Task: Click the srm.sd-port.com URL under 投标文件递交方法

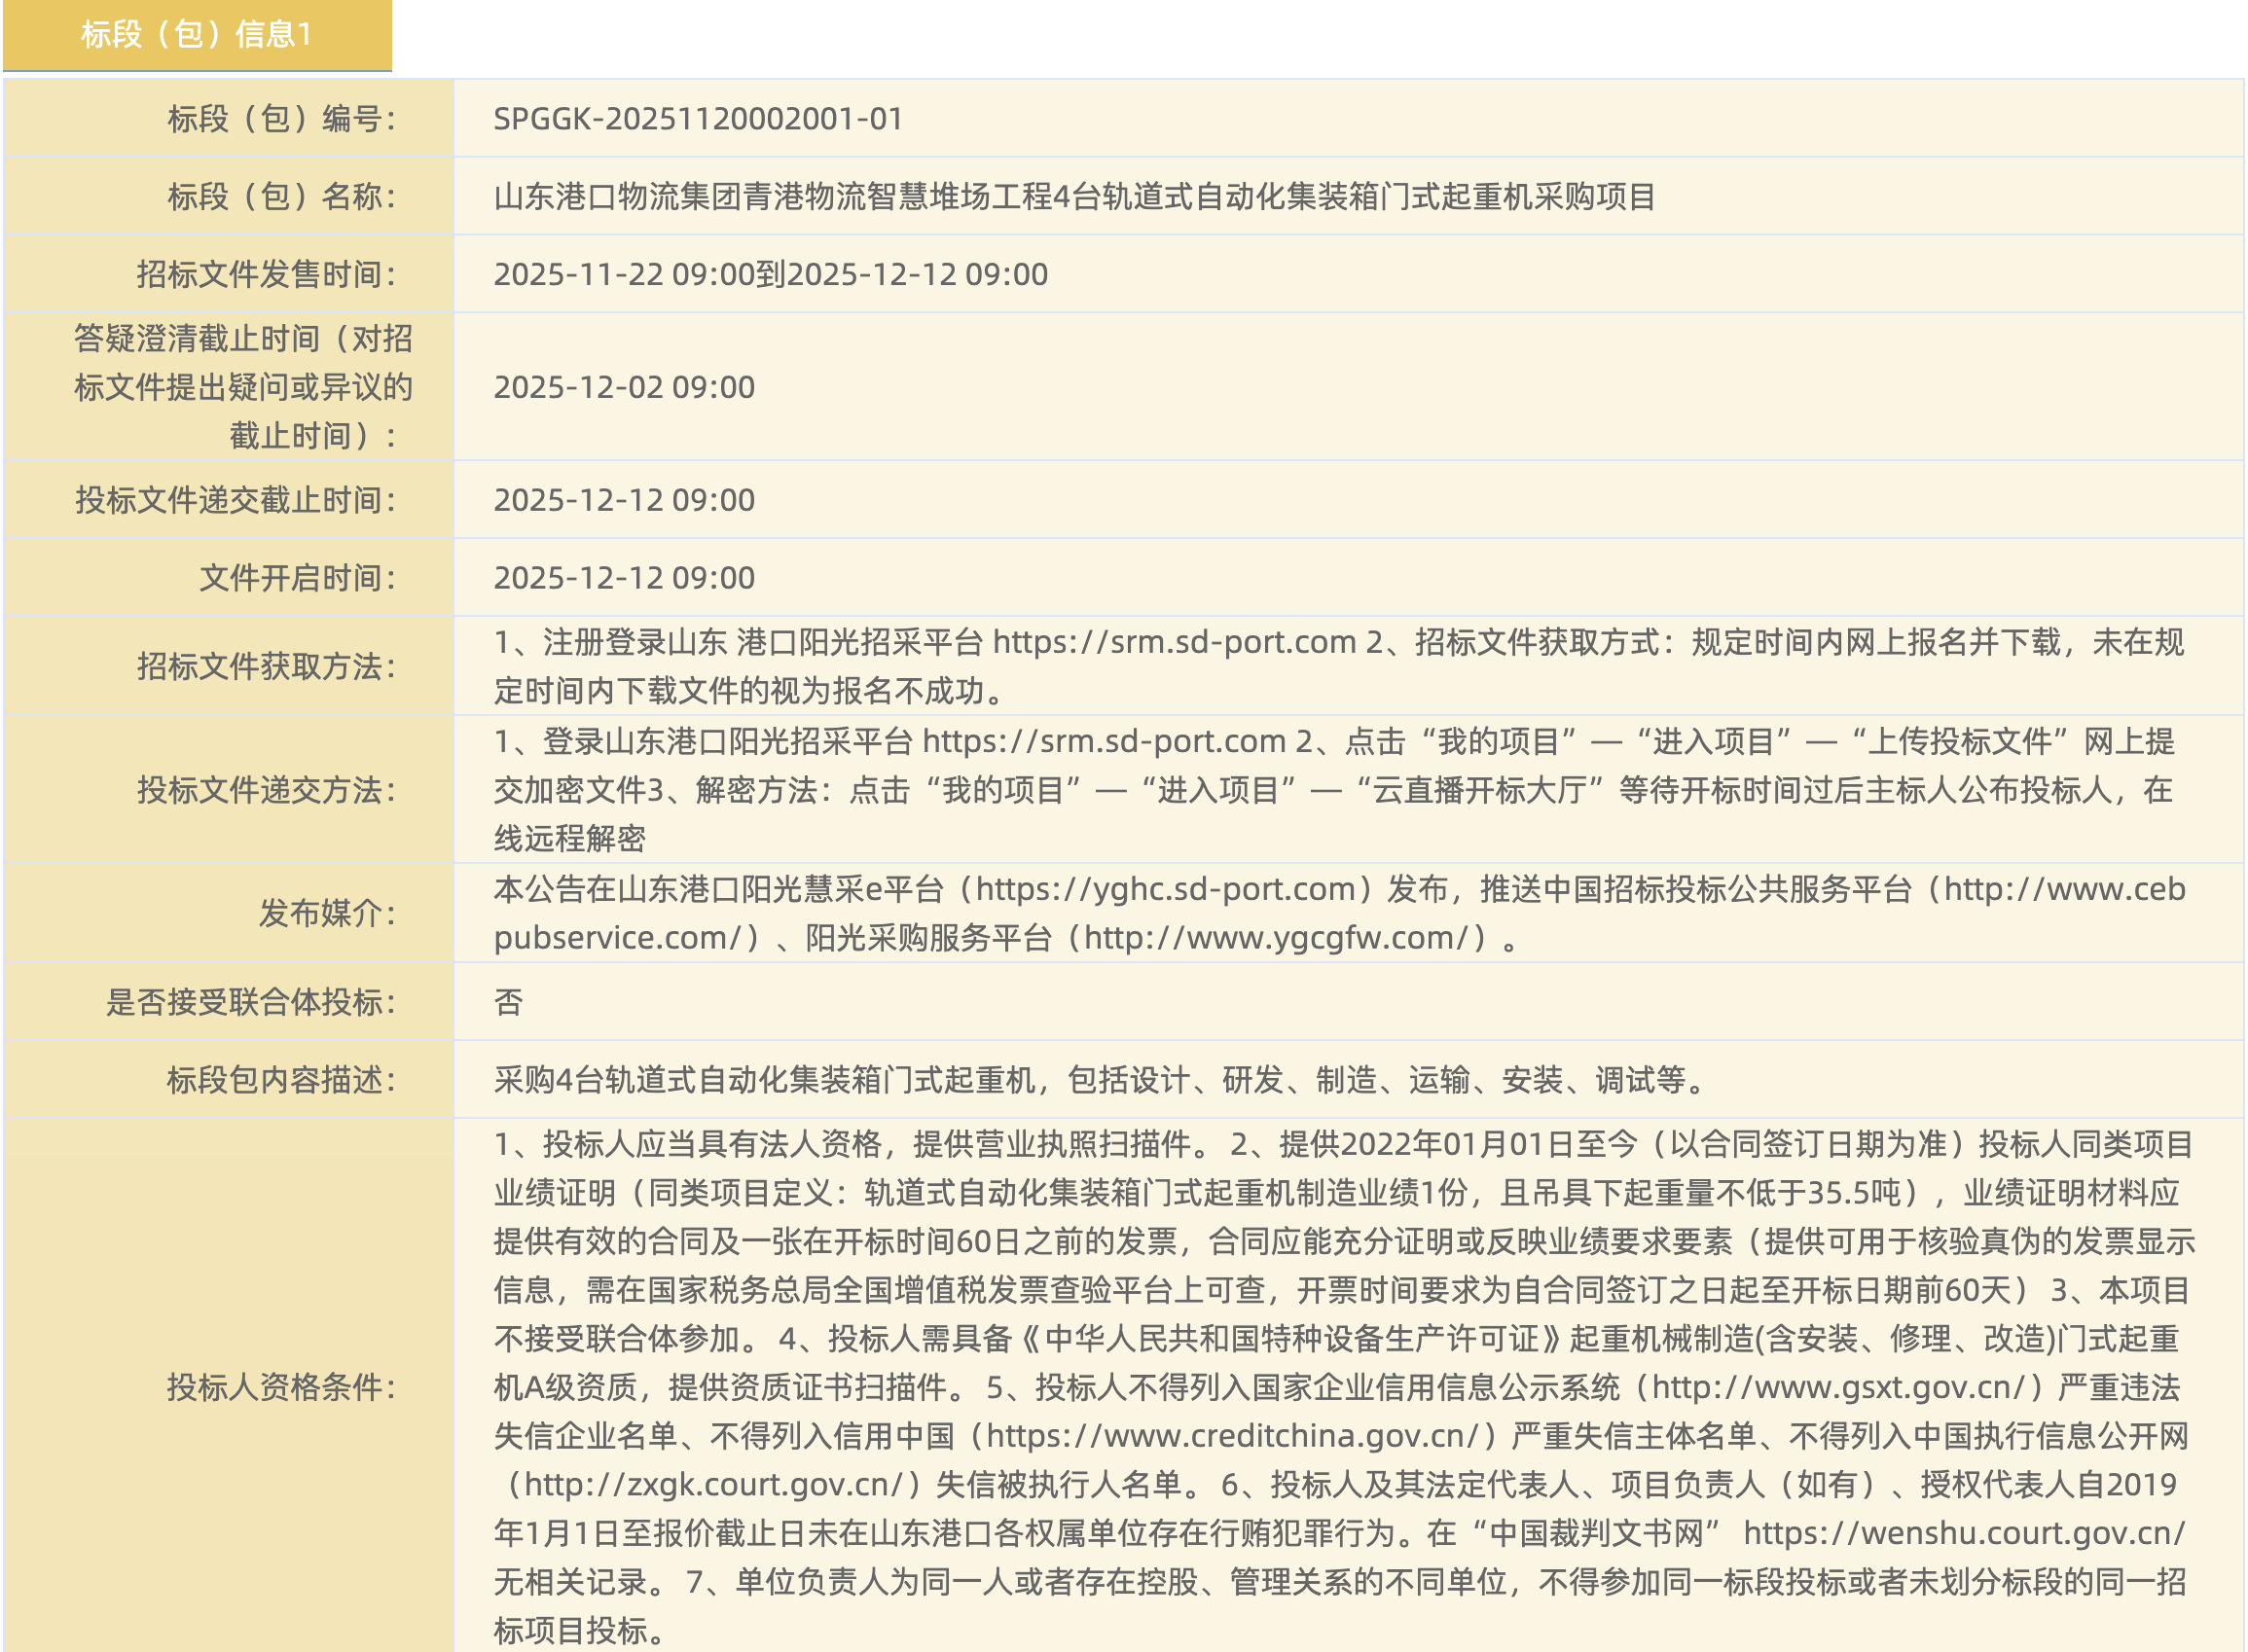Action: click(x=1103, y=741)
